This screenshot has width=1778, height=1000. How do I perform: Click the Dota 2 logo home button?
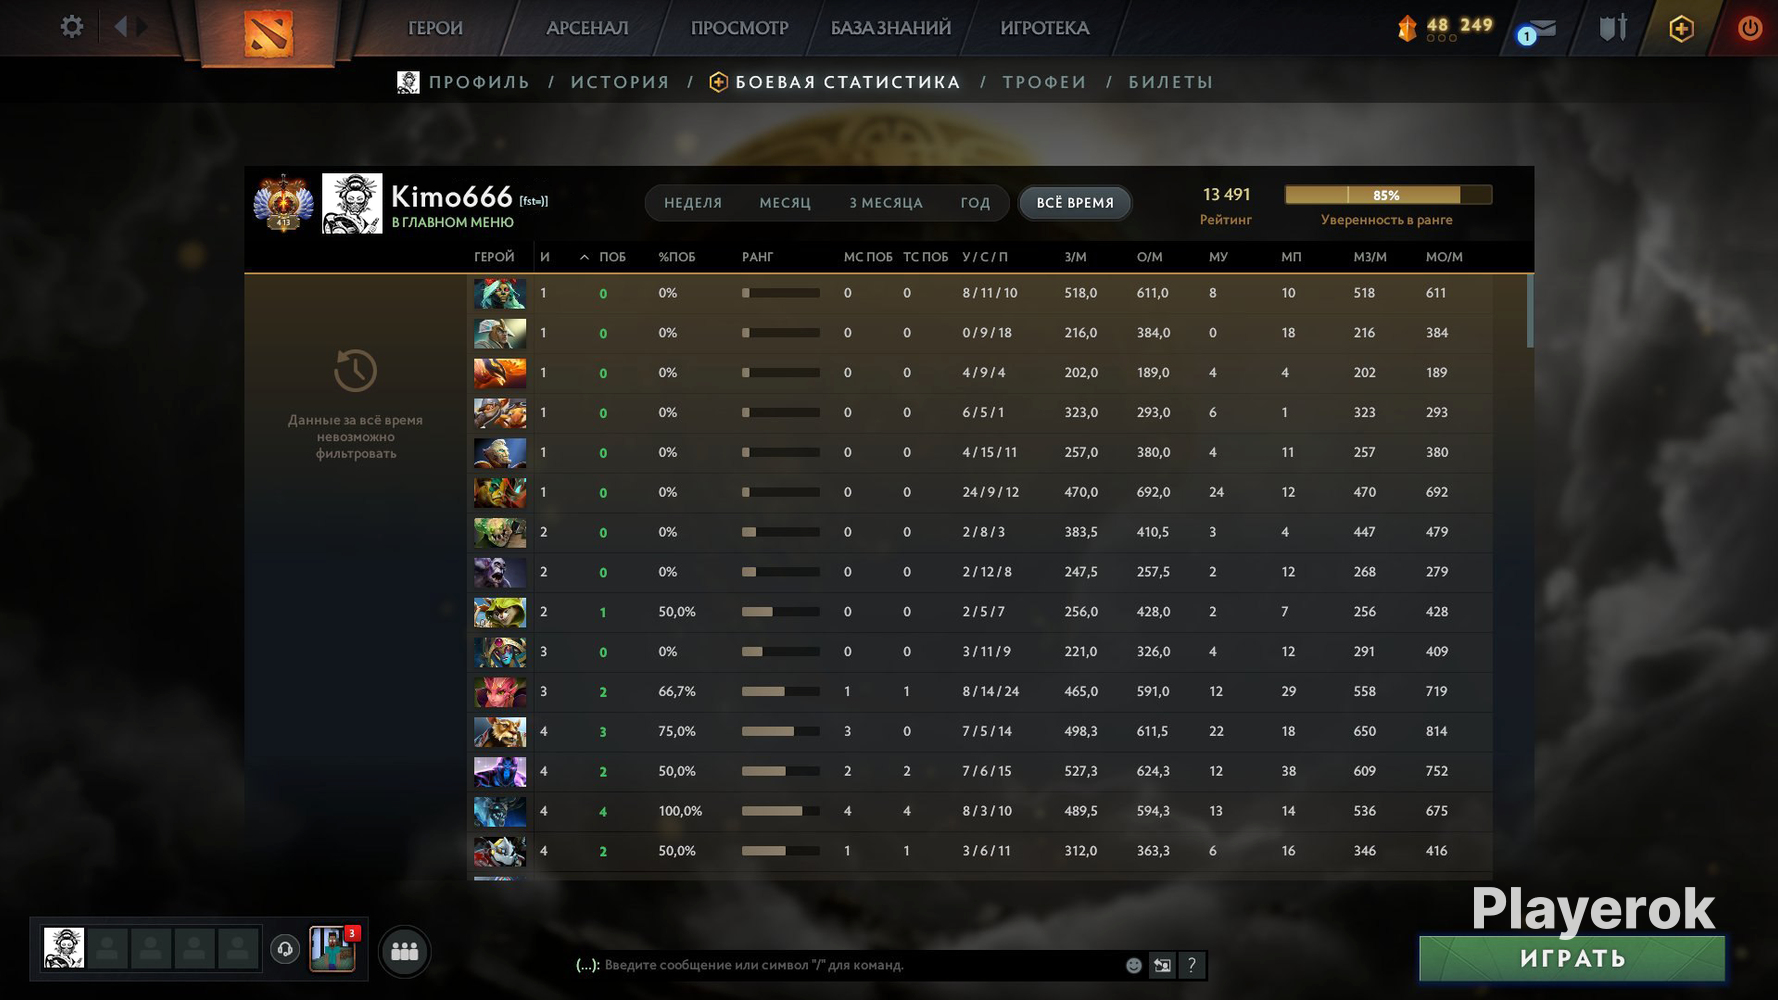click(x=268, y=32)
